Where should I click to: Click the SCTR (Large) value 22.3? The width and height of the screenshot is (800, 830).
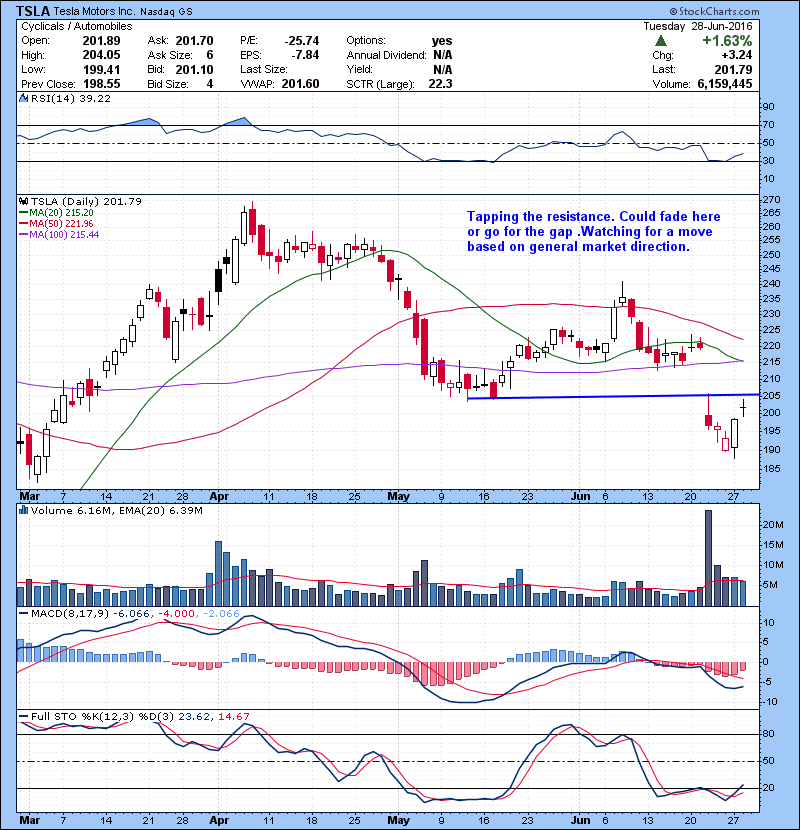[x=441, y=84]
